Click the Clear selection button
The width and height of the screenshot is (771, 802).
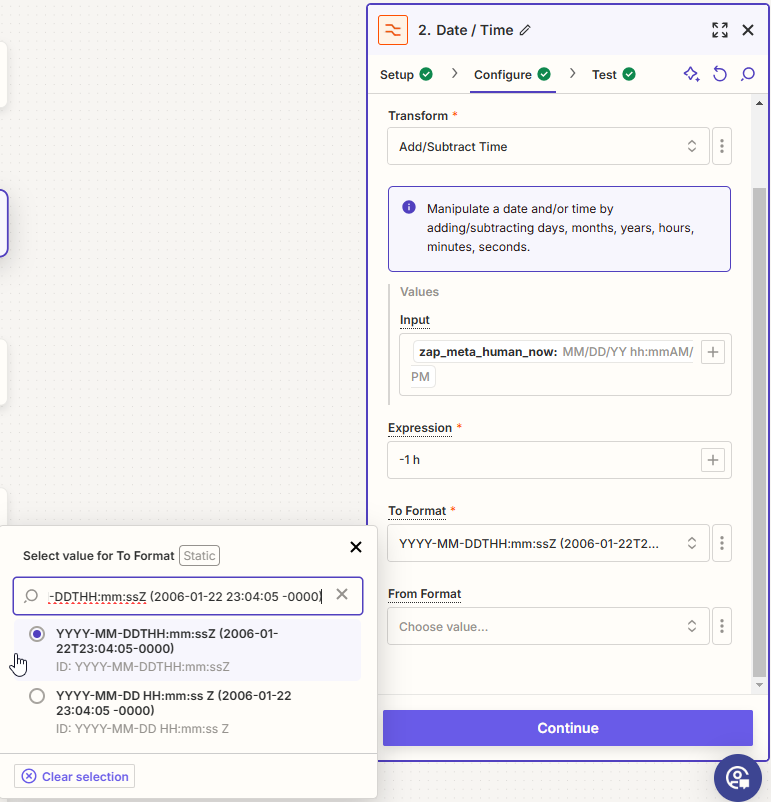(x=75, y=776)
